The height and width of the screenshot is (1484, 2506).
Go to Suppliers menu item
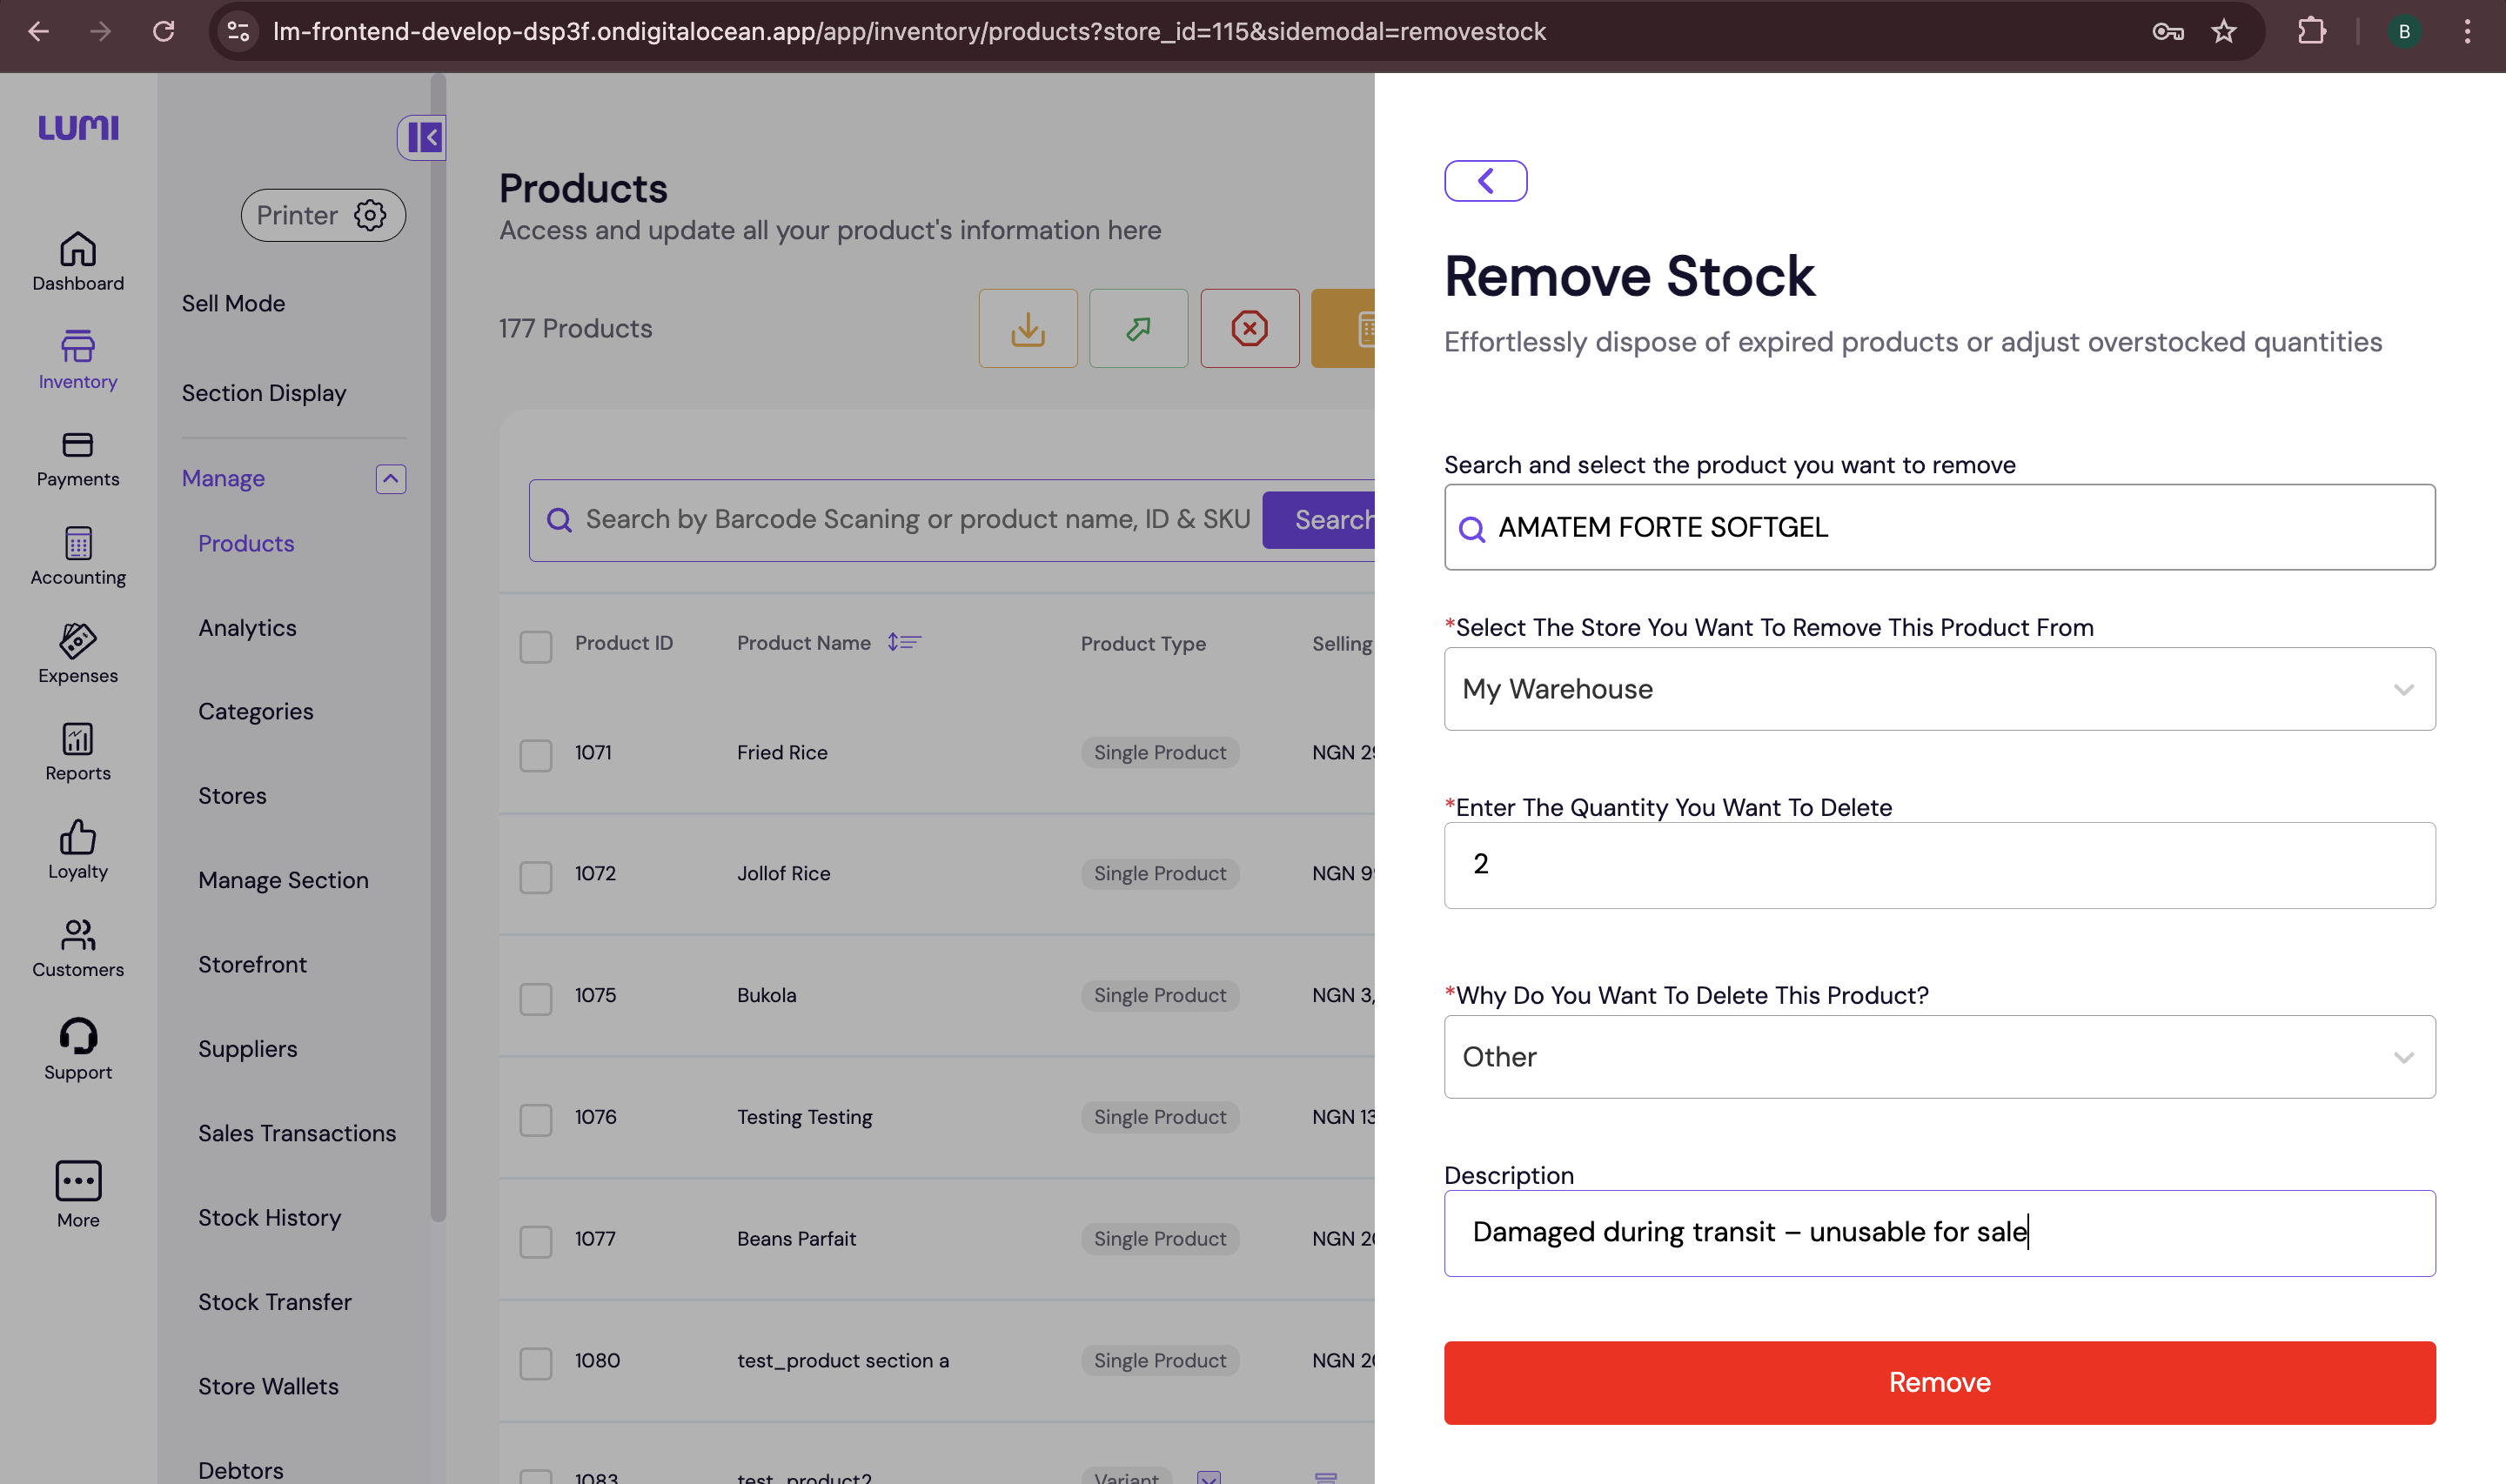(x=247, y=1048)
